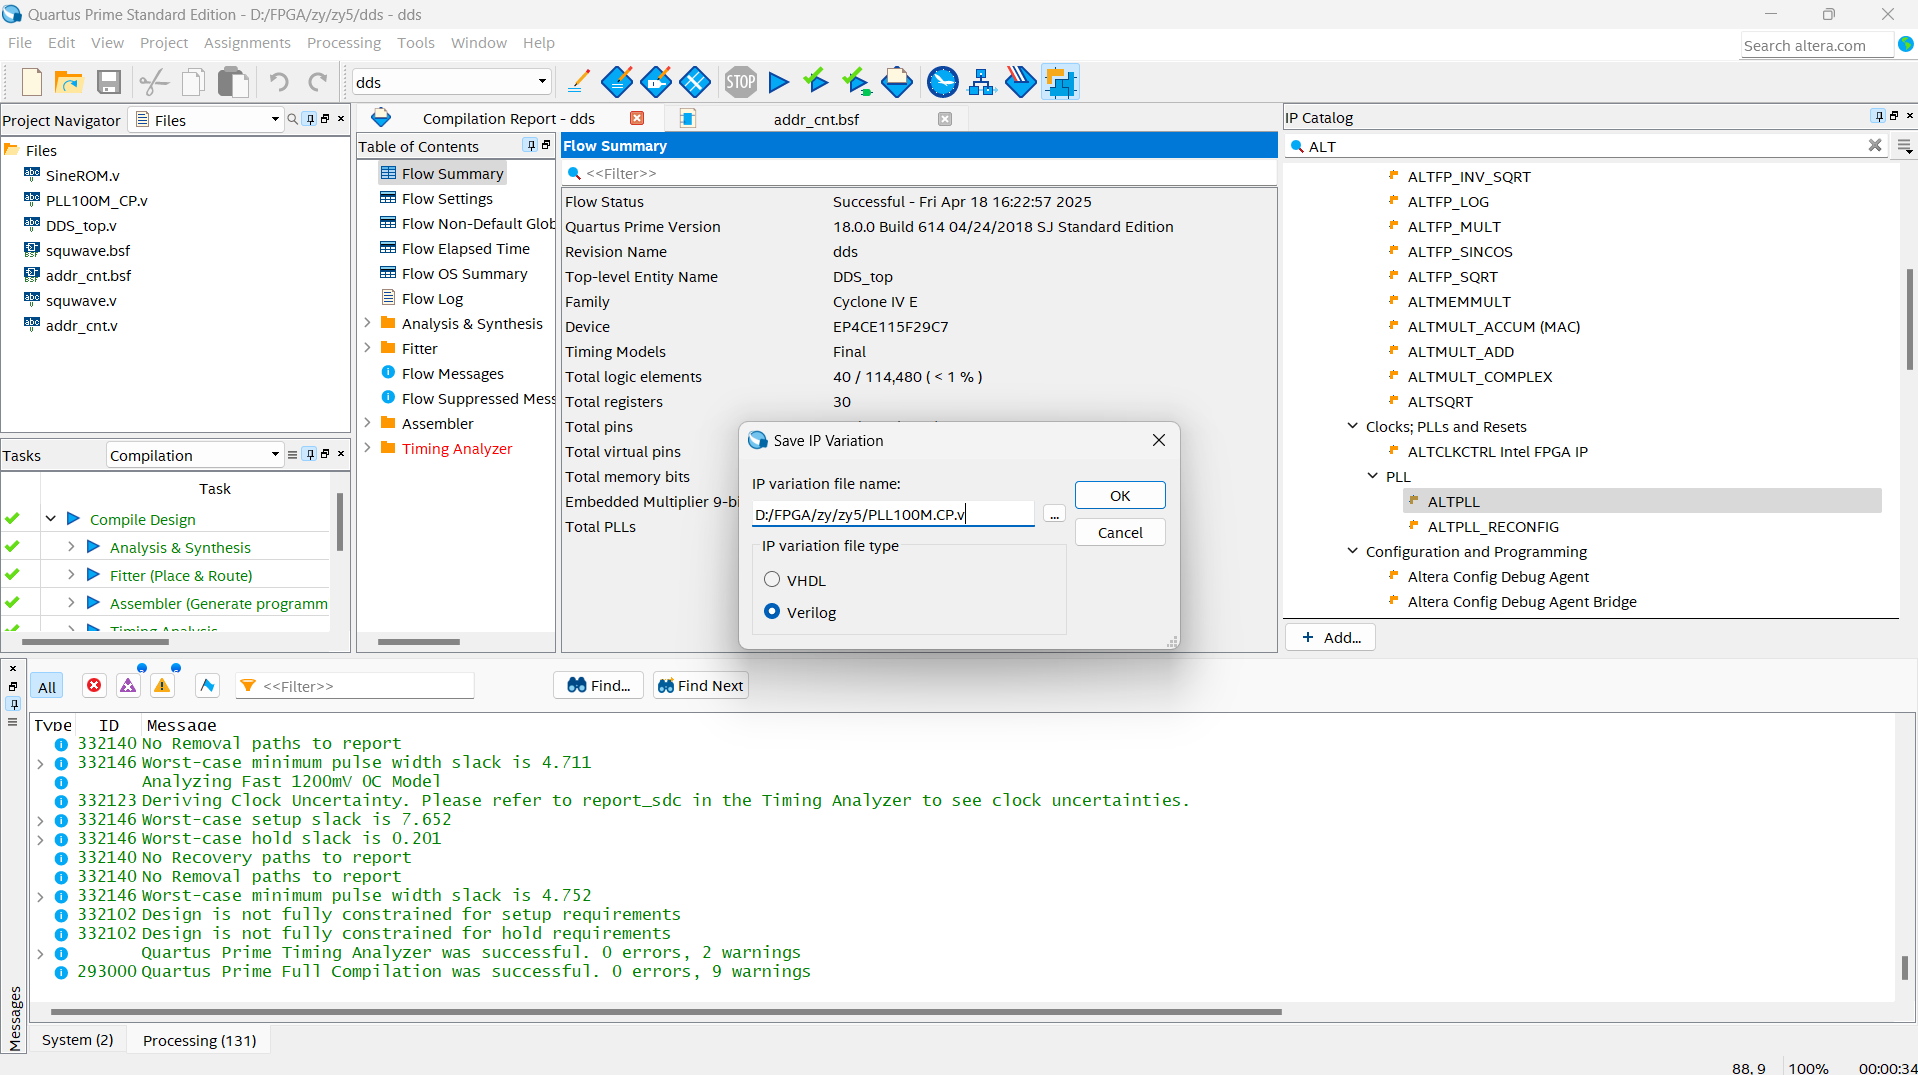Click the Find Next button

pos(701,686)
